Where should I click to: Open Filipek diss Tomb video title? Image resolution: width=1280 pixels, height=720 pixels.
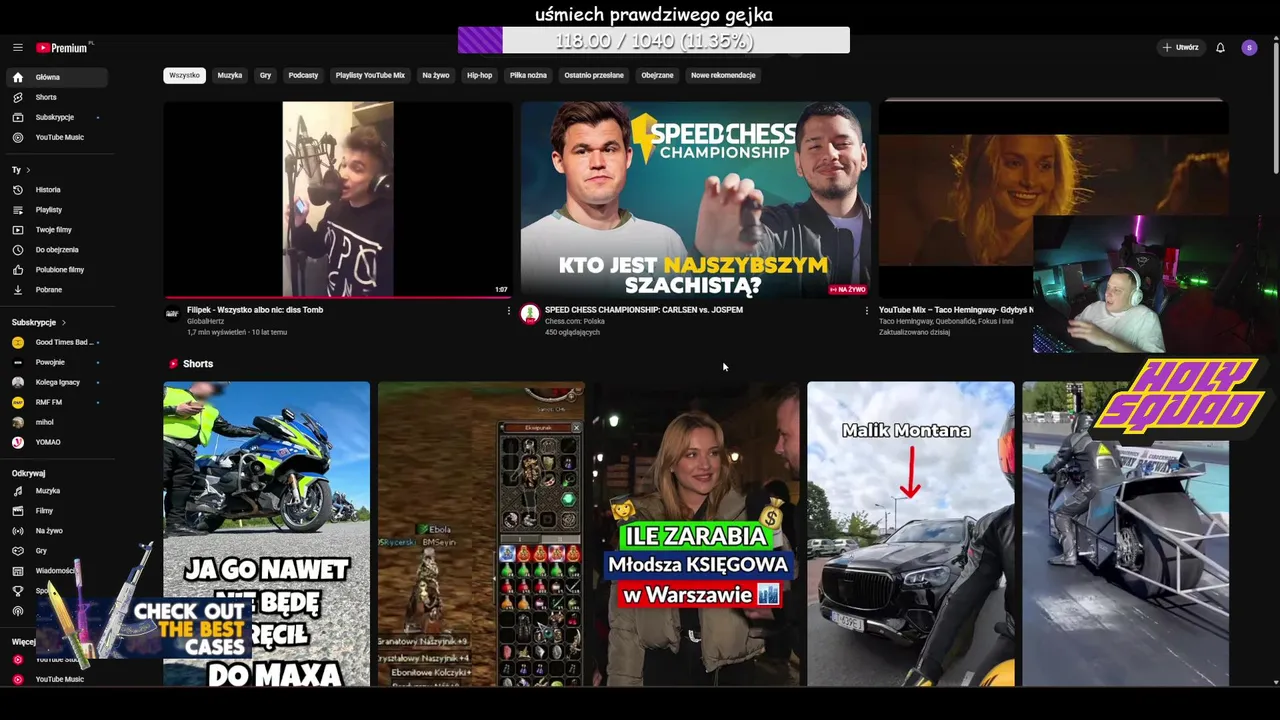pyautogui.click(x=255, y=310)
